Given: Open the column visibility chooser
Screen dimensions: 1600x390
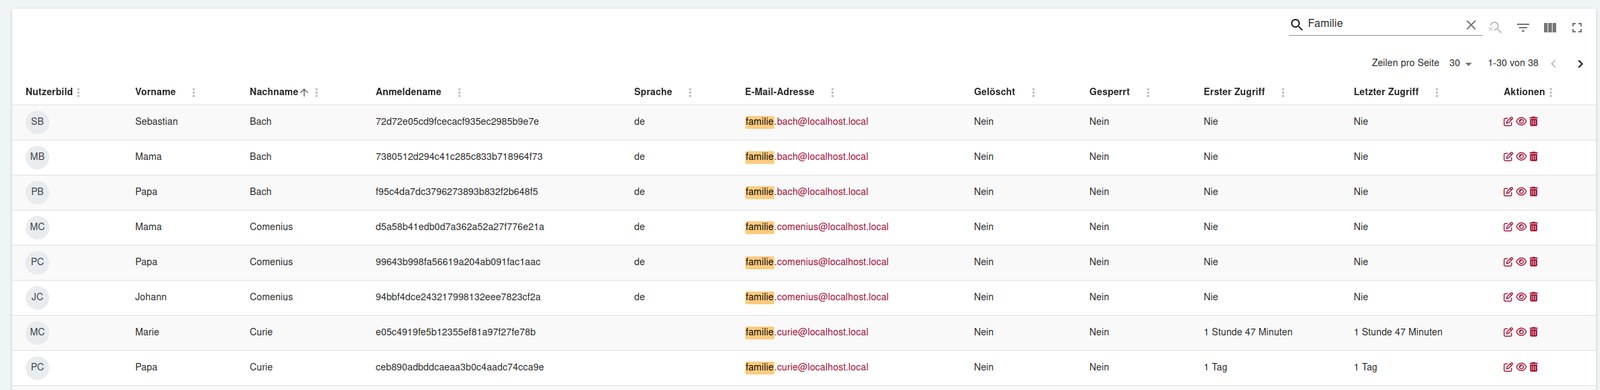Looking at the screenshot, I should (x=1550, y=28).
